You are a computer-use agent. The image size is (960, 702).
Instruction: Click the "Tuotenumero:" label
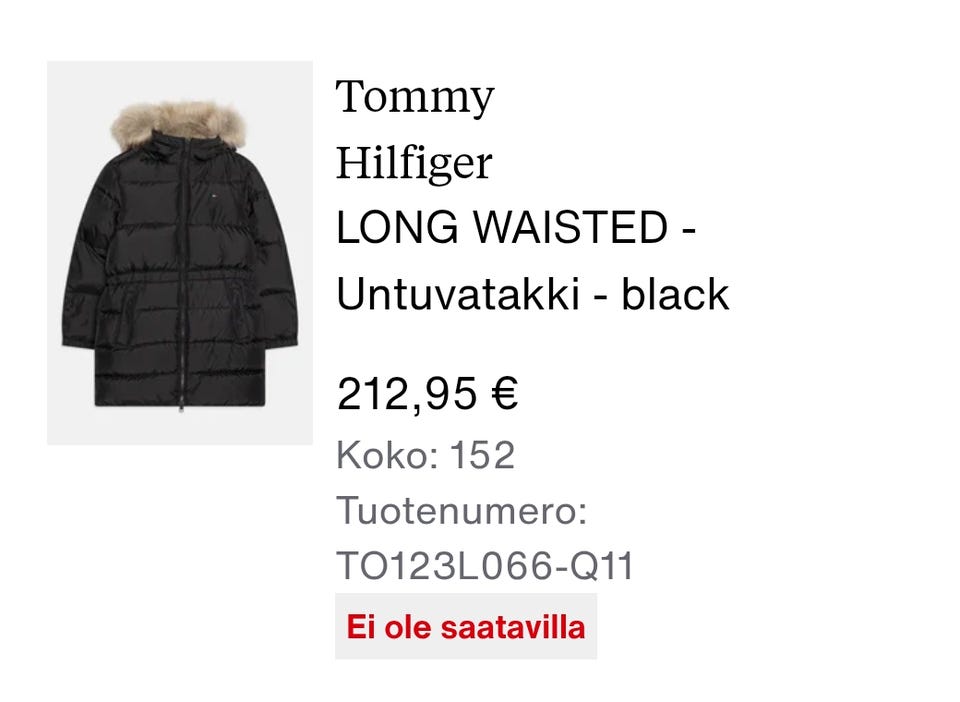pos(462,510)
